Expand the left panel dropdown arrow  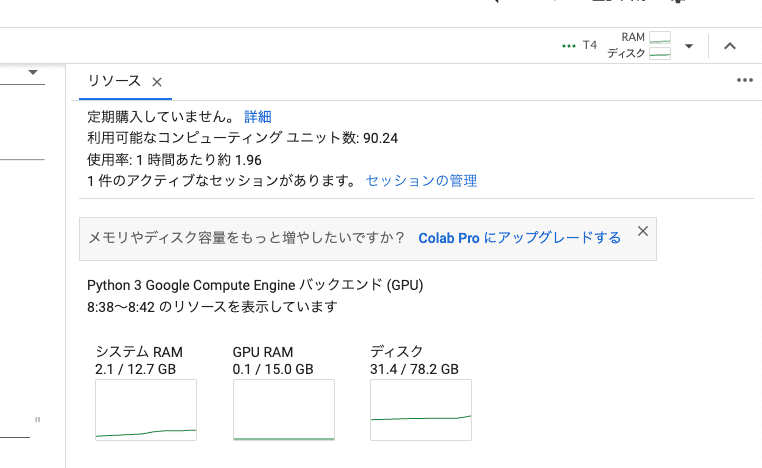pos(33,73)
